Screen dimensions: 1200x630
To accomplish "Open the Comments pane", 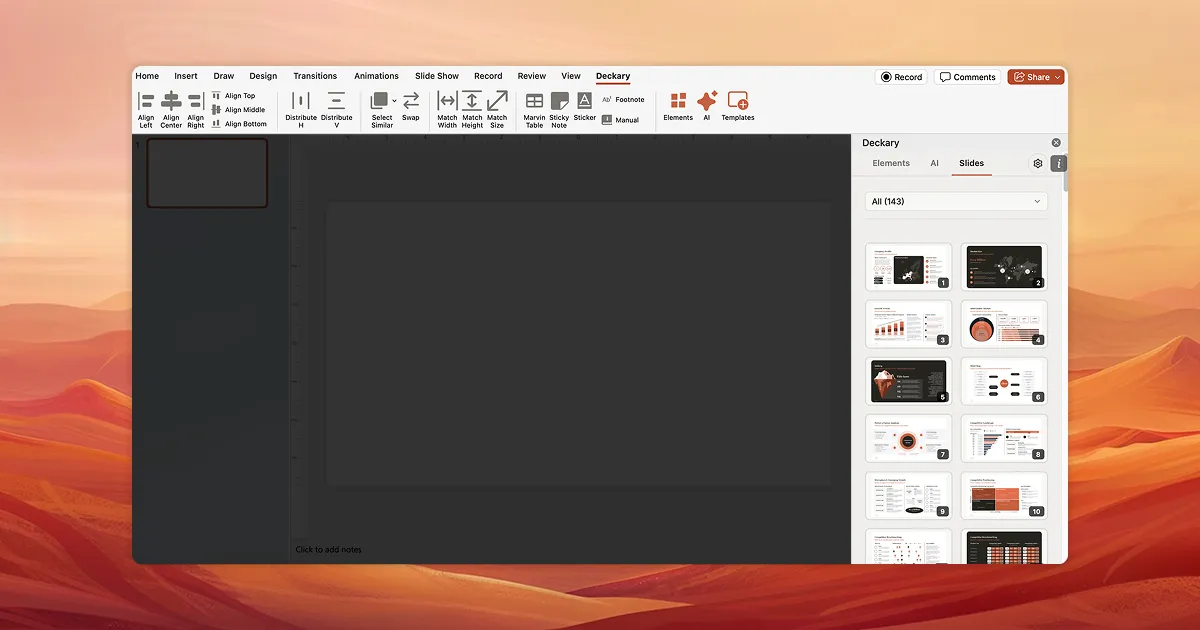I will point(967,77).
